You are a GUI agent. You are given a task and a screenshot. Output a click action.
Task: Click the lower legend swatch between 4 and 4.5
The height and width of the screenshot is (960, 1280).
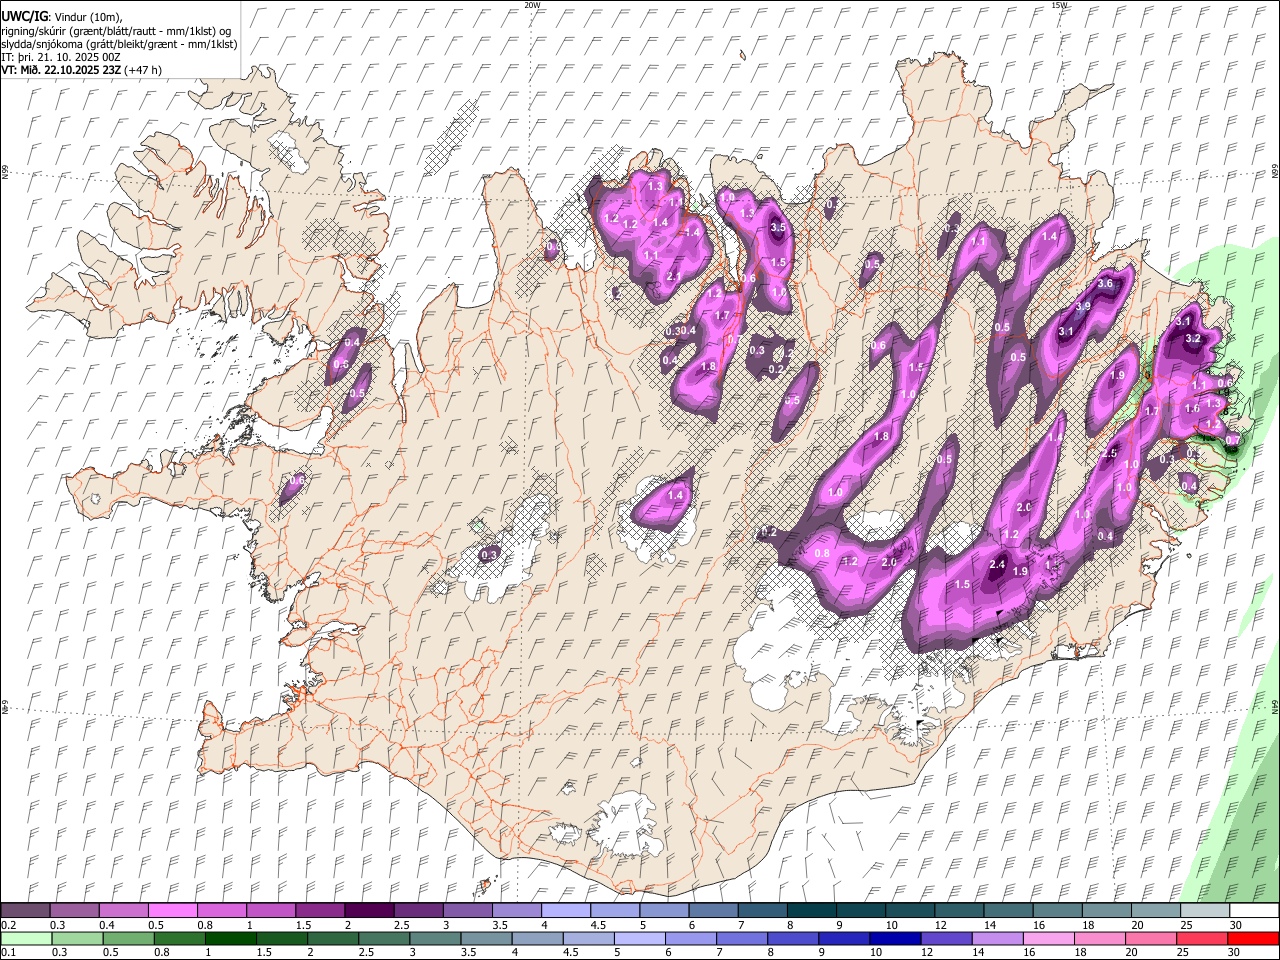click(537, 938)
